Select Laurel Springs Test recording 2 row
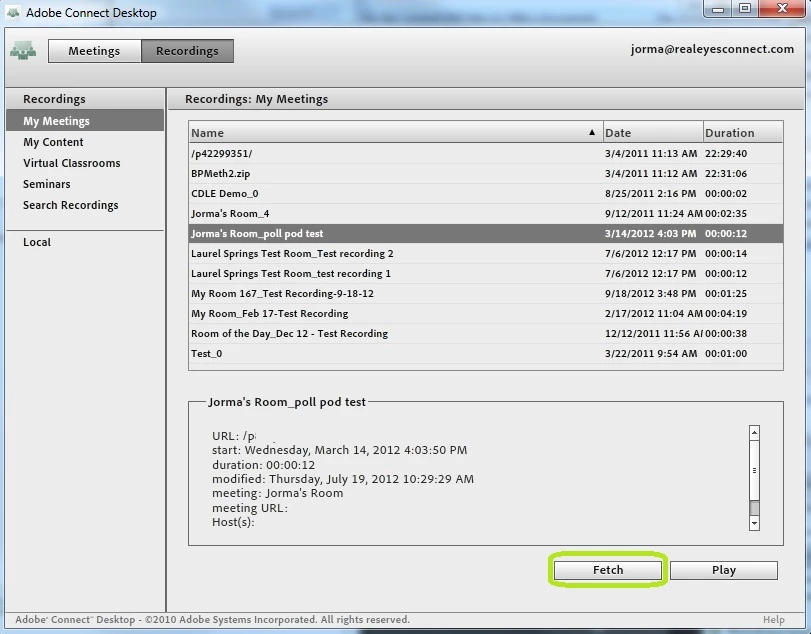Image resolution: width=811 pixels, height=634 pixels. click(x=486, y=253)
